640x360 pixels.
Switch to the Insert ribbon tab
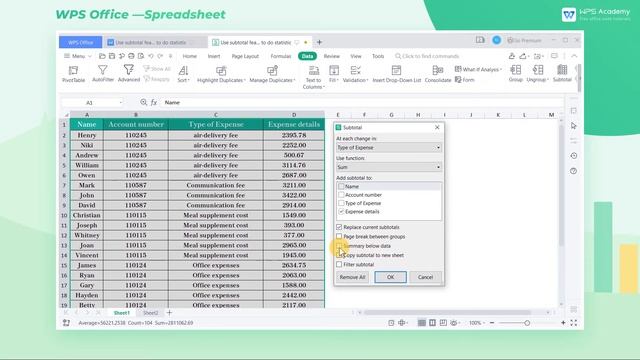pos(214,56)
